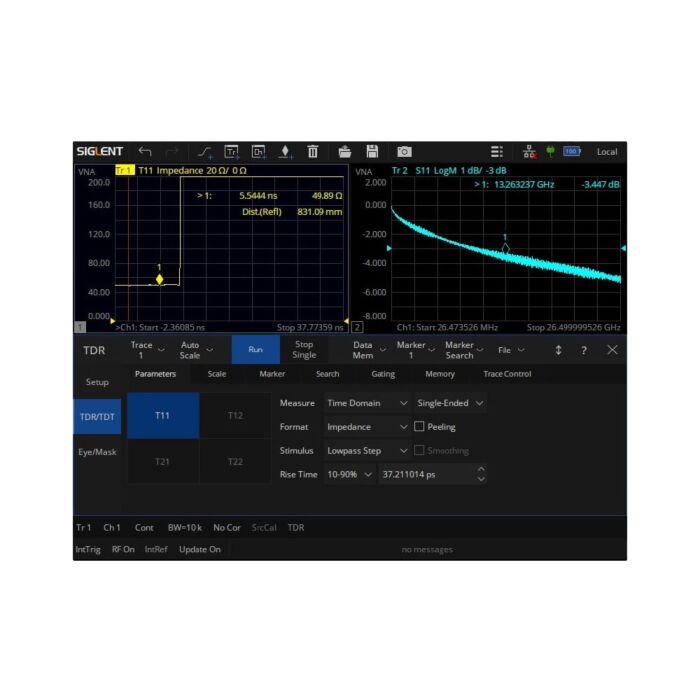
Task: Enable the Peeling checkbox
Action: coord(420,427)
